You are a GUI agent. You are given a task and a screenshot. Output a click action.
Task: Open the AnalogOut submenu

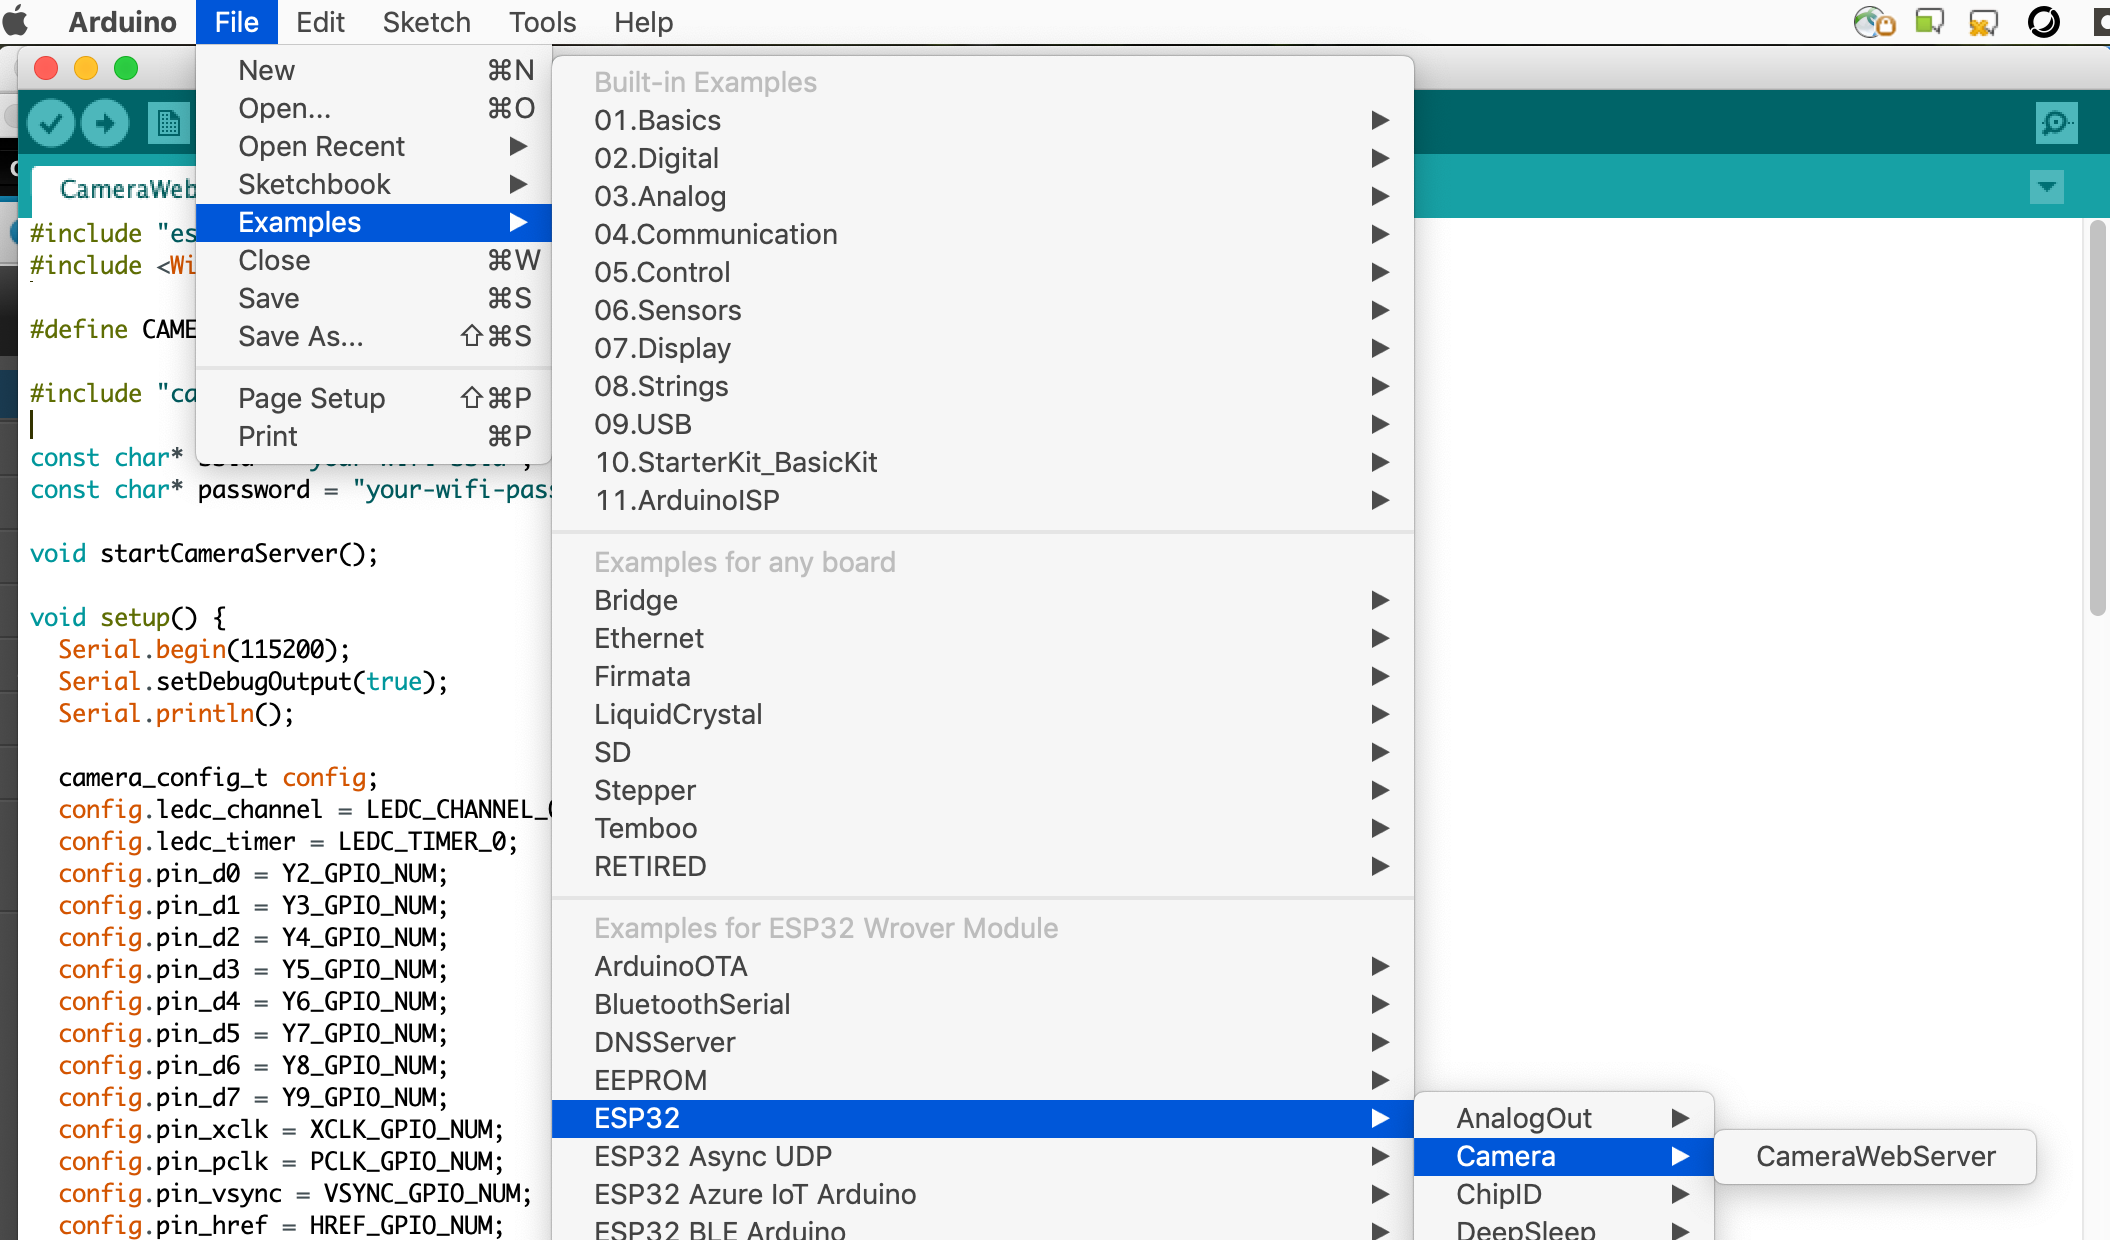(x=1564, y=1118)
